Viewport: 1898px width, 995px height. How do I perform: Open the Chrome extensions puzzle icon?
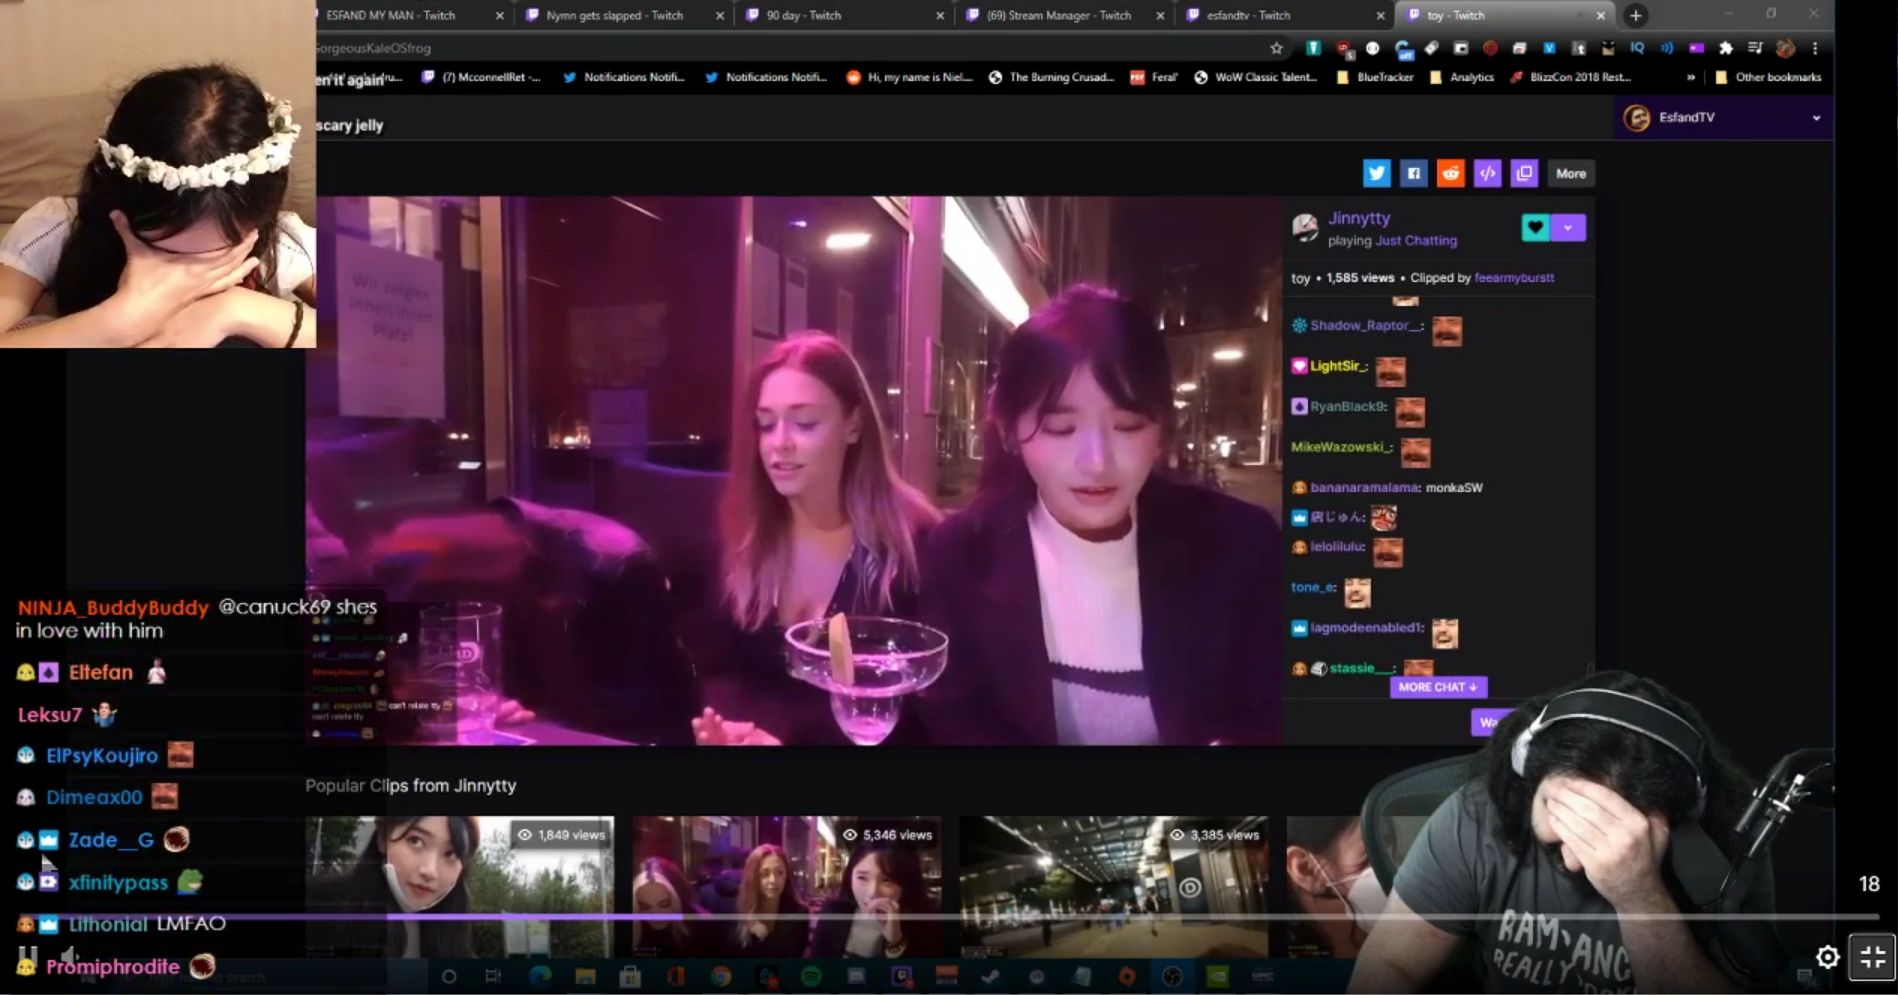[1725, 48]
